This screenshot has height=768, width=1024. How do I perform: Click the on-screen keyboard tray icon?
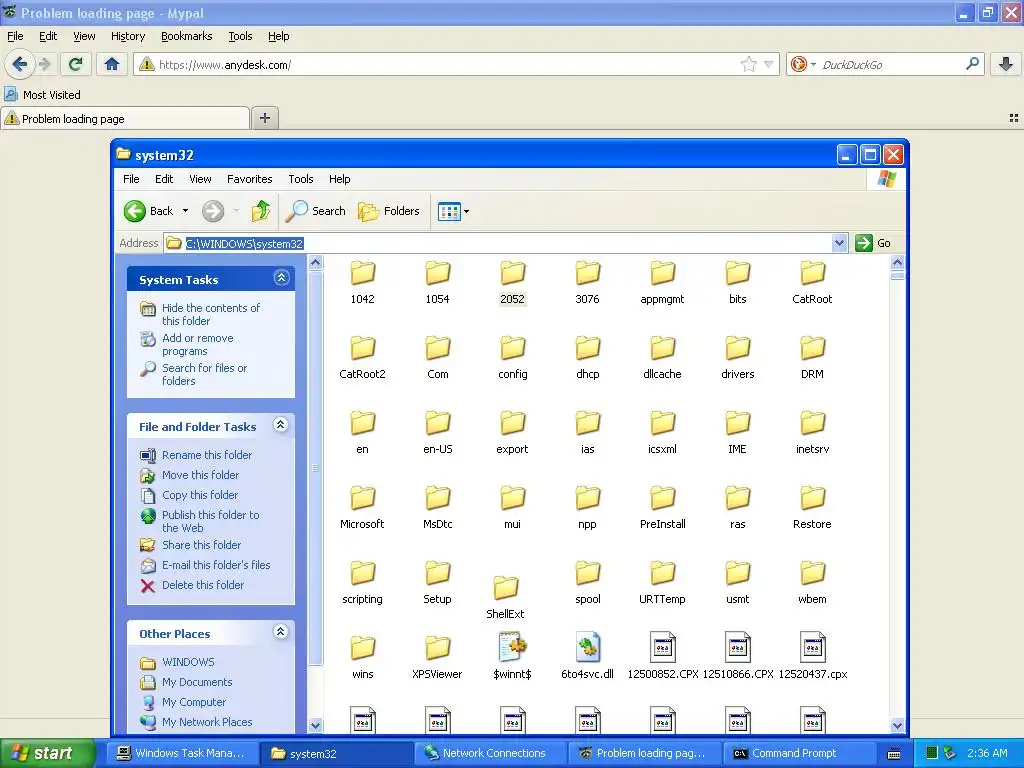pos(895,754)
